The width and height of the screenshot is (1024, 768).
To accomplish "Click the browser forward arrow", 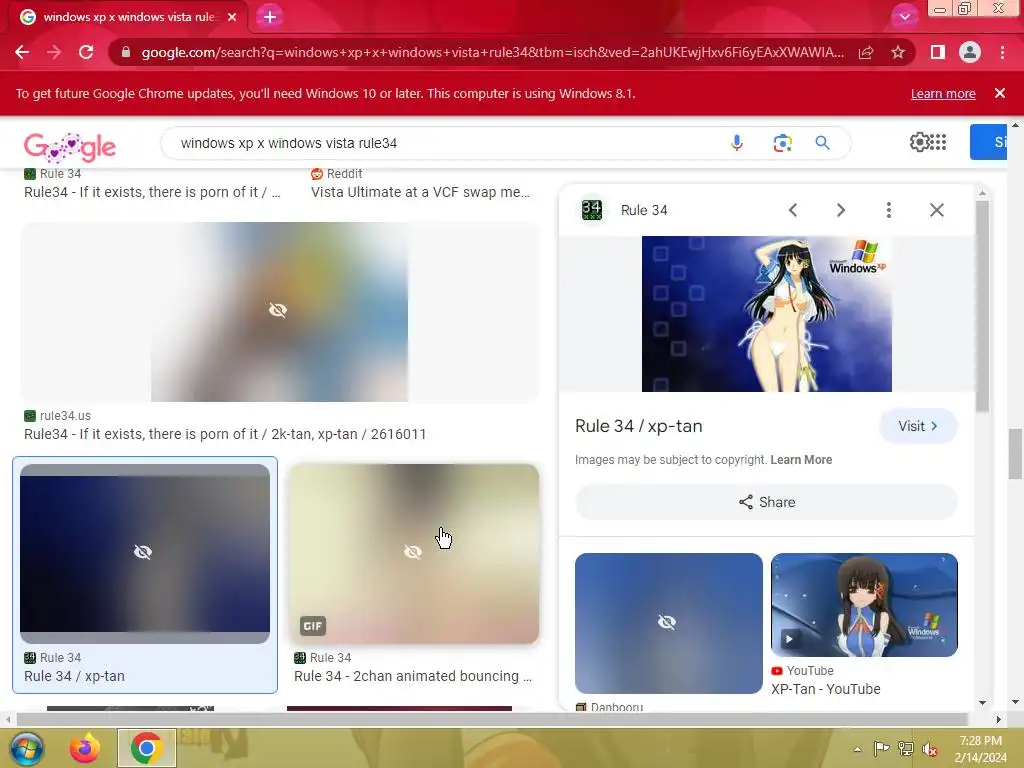I will (x=54, y=52).
